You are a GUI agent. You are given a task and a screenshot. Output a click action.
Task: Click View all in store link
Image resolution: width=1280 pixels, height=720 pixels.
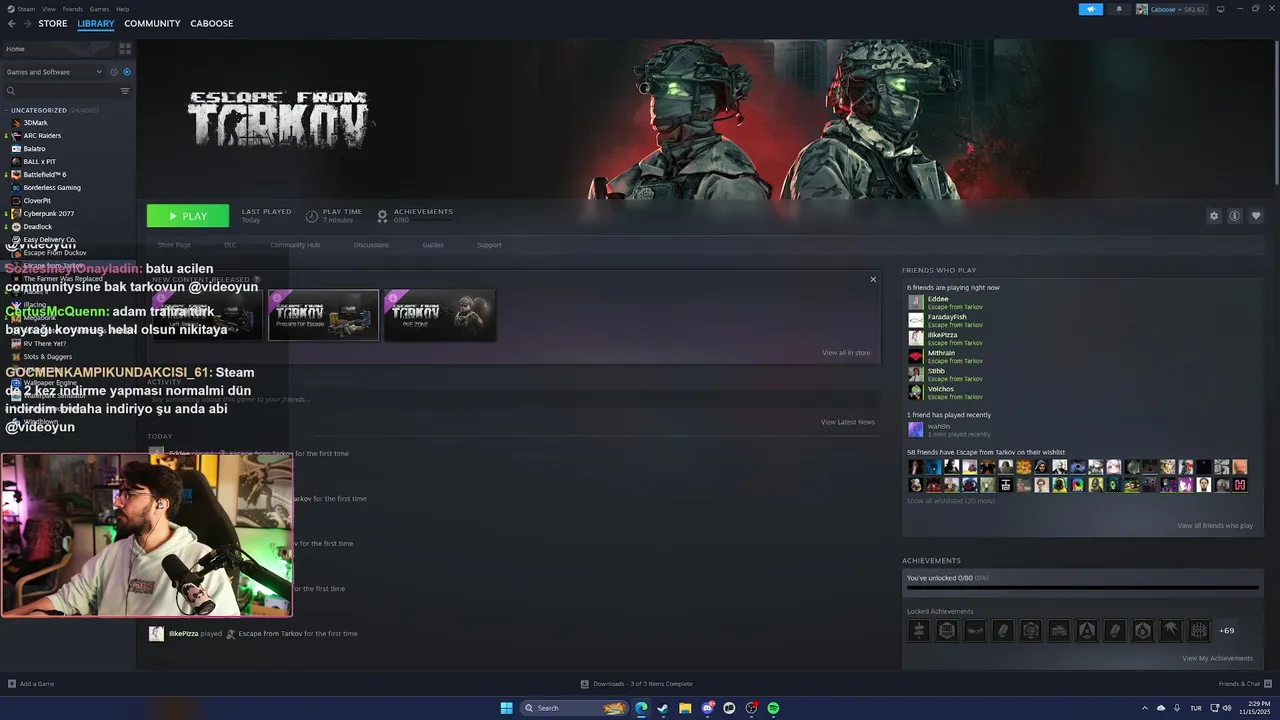pyautogui.click(x=846, y=353)
